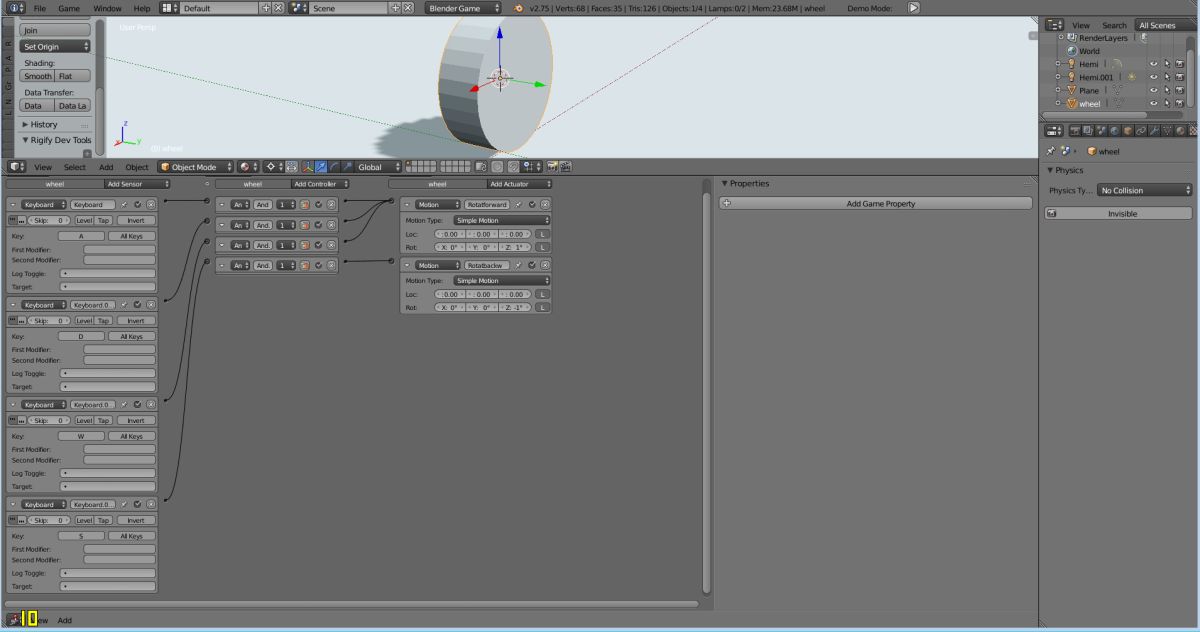
Task: Open the Add Actuator dropdown
Action: [520, 184]
